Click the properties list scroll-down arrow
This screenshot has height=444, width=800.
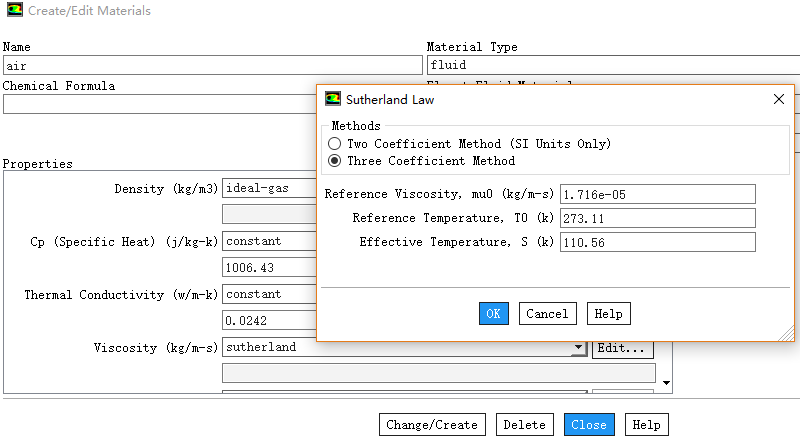(666, 382)
